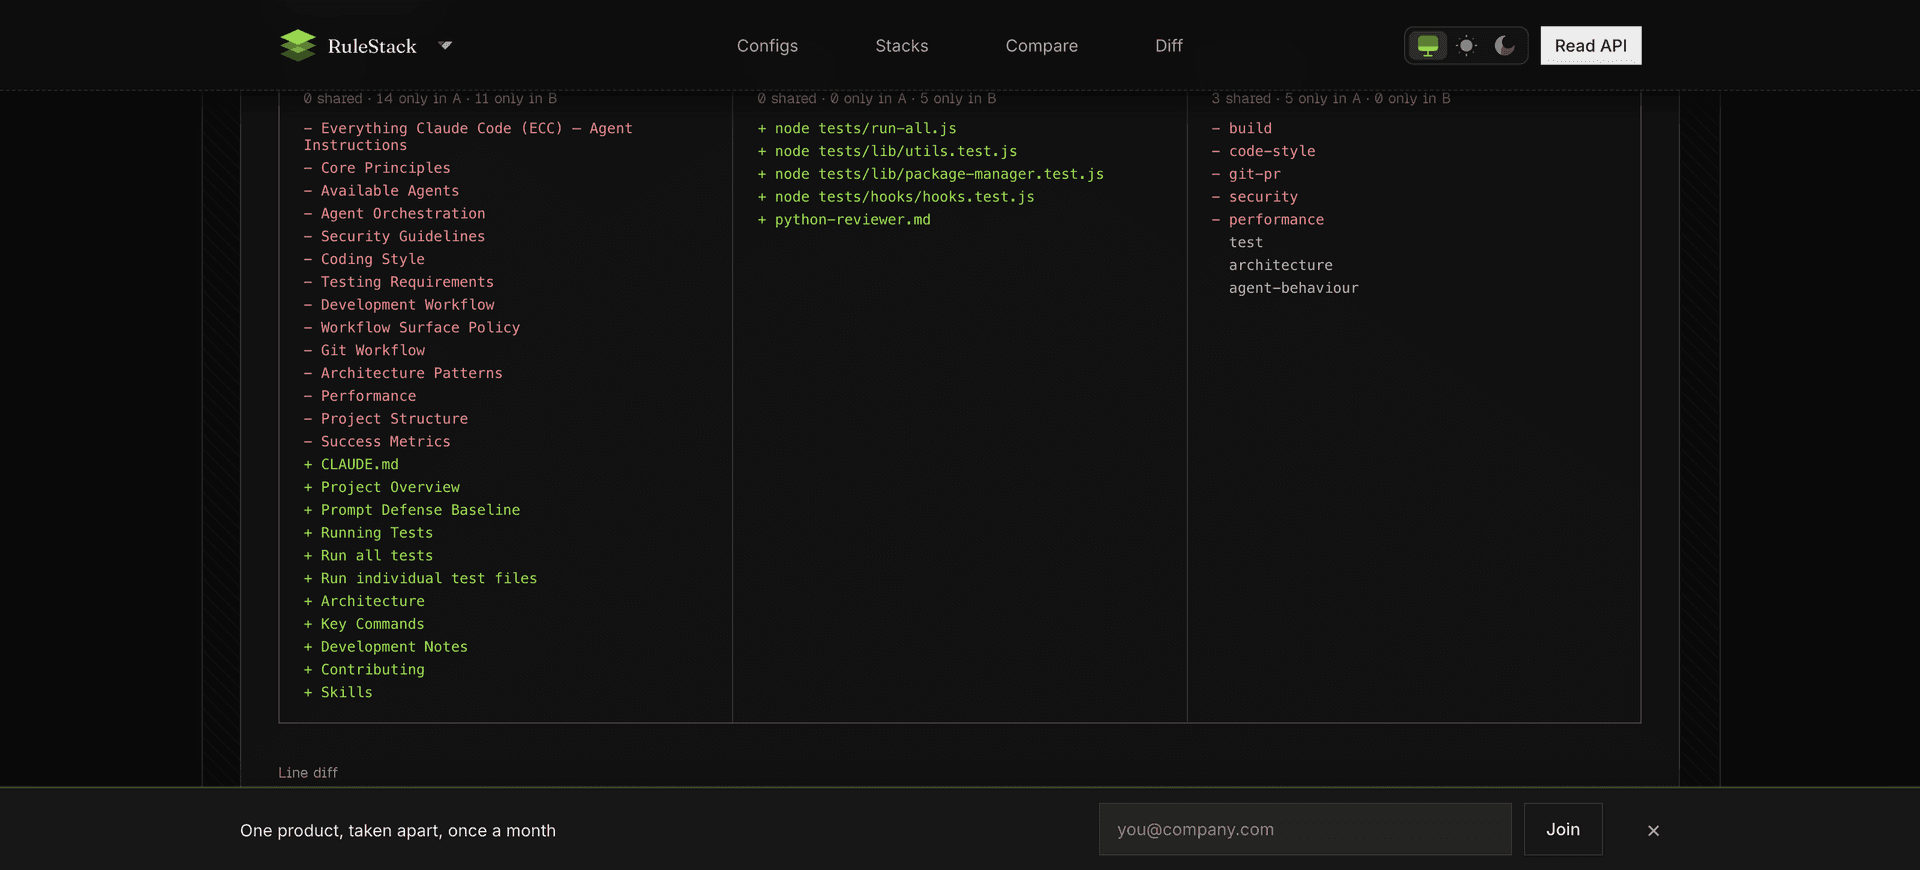Expand the dropdown arrow beside RuleStack
The image size is (1920, 870).
click(446, 45)
